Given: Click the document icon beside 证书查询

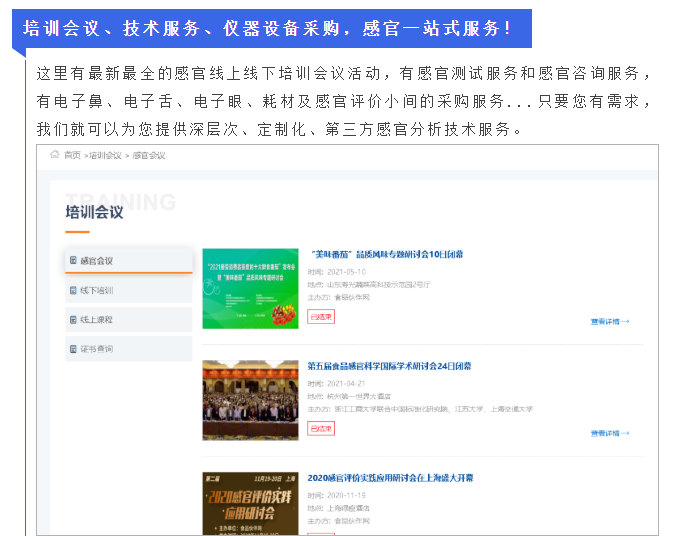Looking at the screenshot, I should [73, 349].
